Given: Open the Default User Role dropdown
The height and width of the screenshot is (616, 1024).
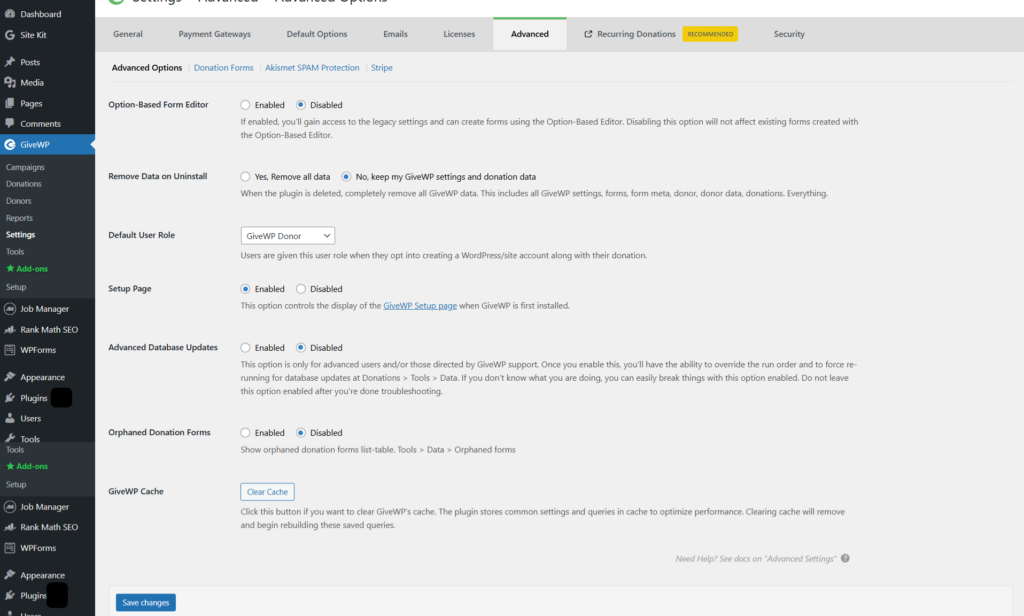Looking at the screenshot, I should [287, 236].
